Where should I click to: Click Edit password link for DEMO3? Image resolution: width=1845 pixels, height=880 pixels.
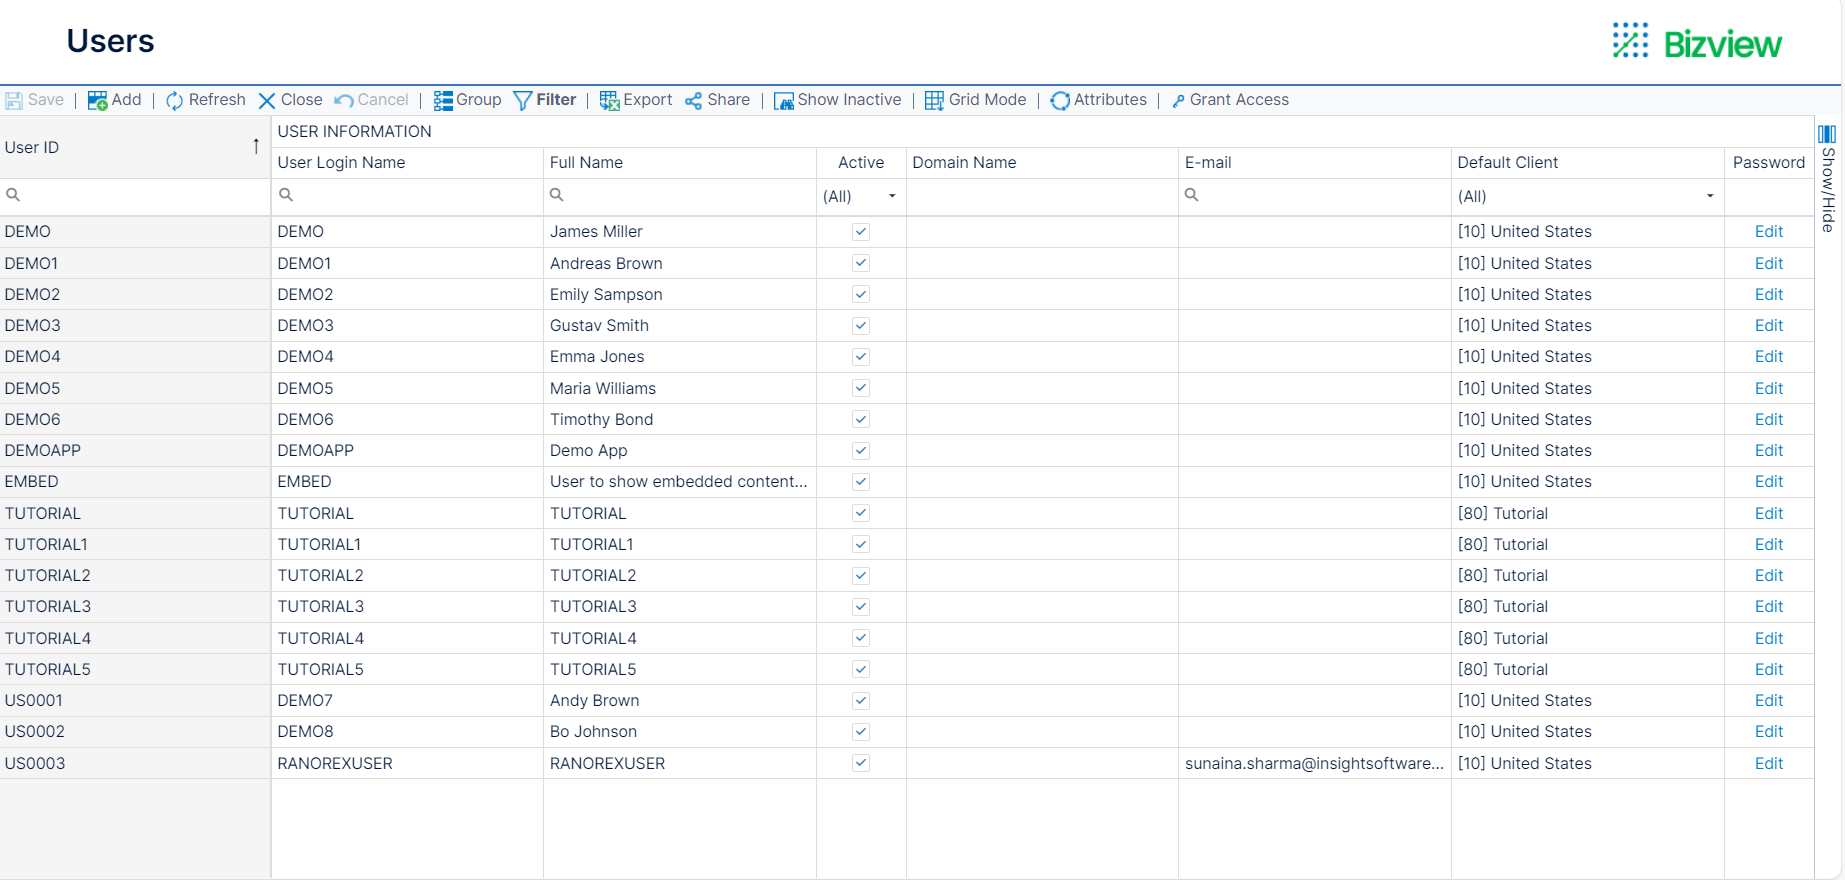tap(1768, 326)
